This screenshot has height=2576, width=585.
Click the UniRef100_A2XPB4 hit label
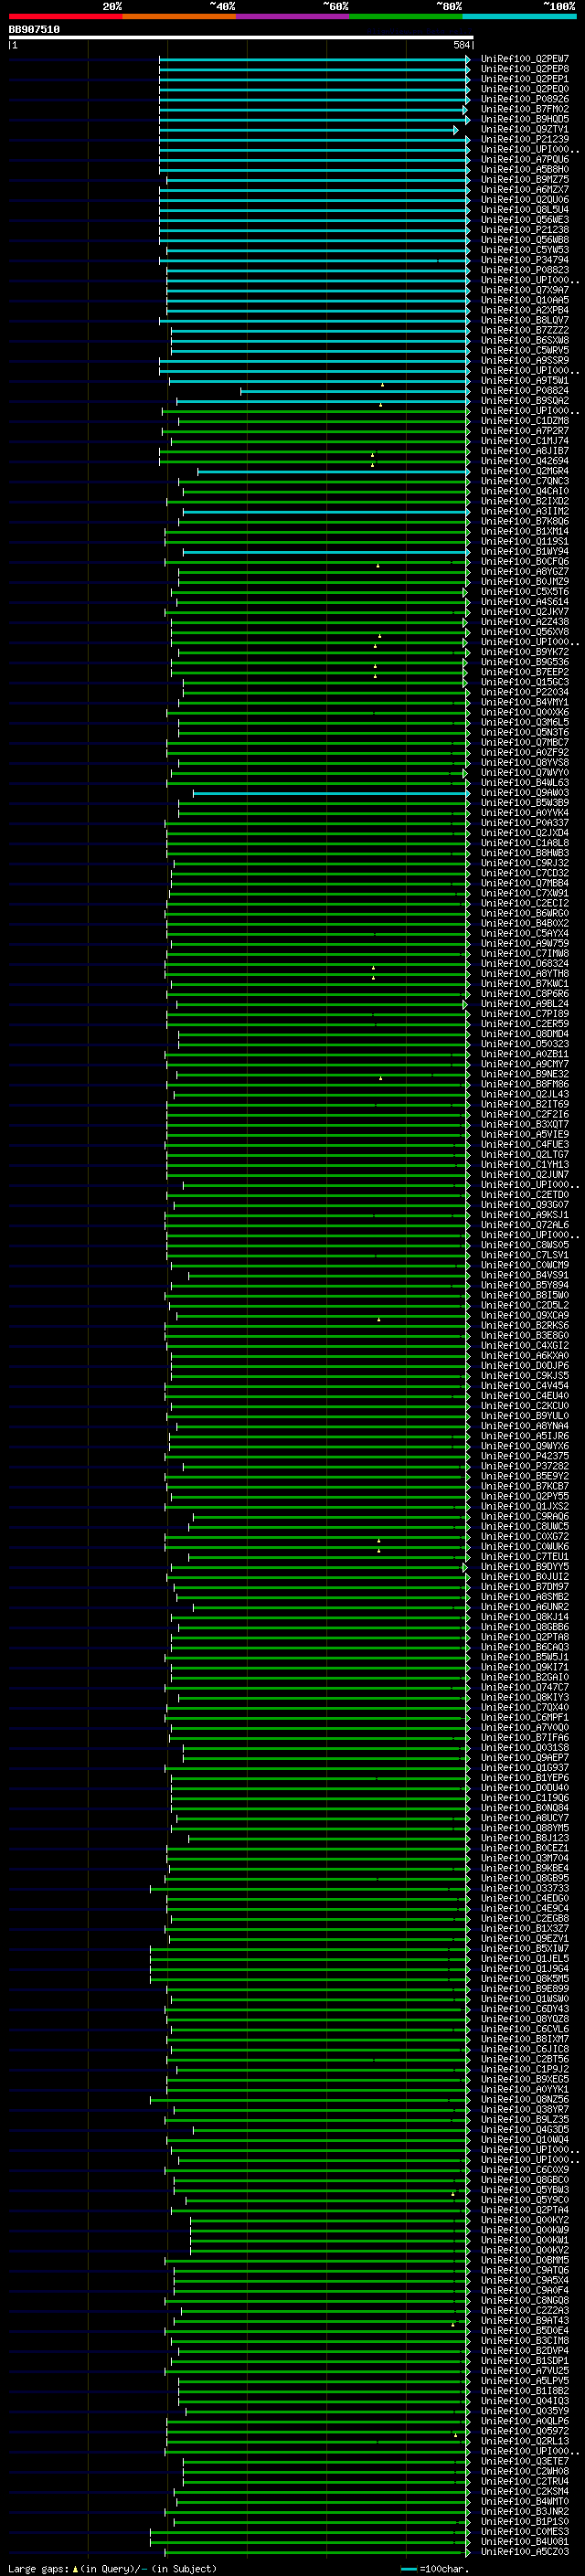point(525,310)
